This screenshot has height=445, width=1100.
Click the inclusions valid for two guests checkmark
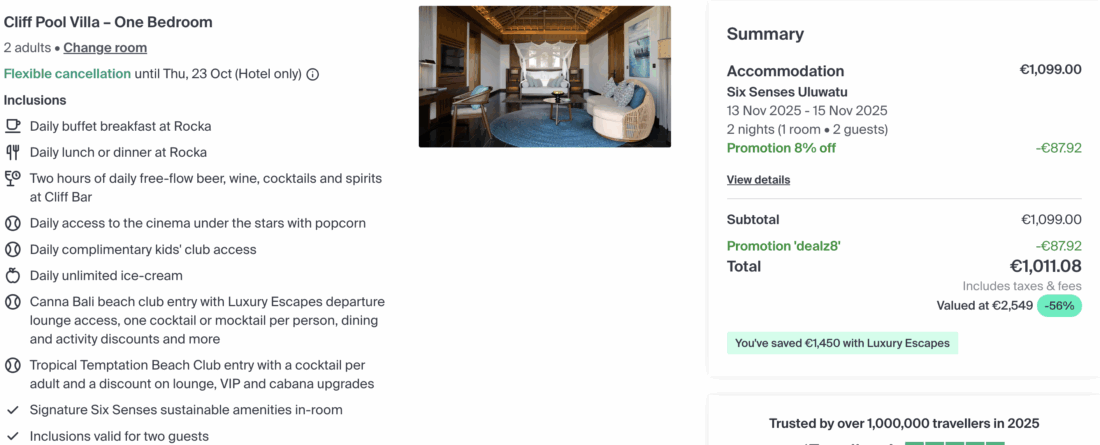(13, 436)
